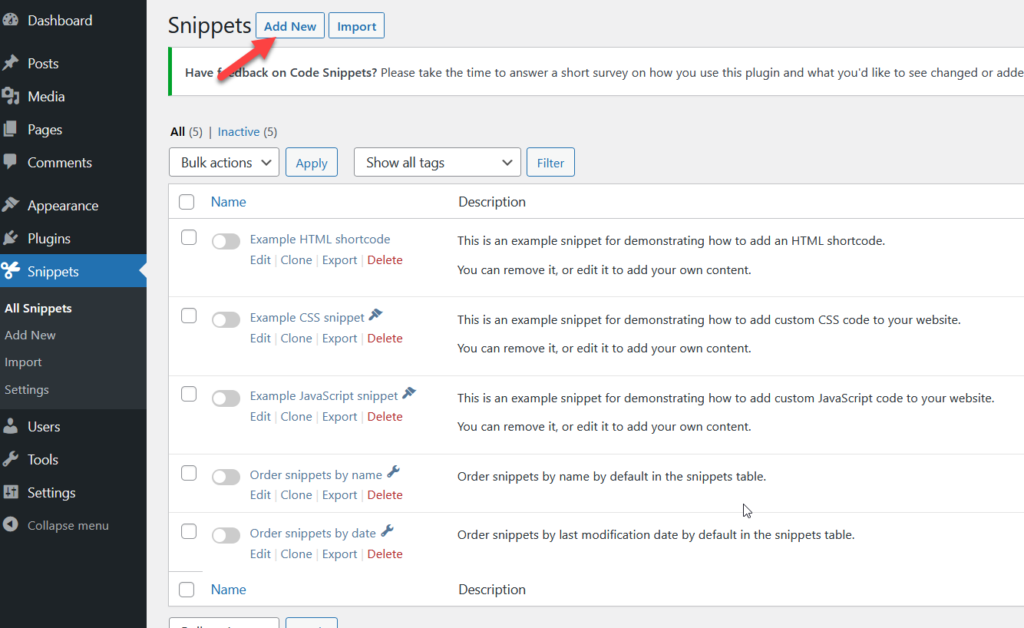Click the Appearance paintbrush icon
The height and width of the screenshot is (628, 1024).
[x=10, y=205]
